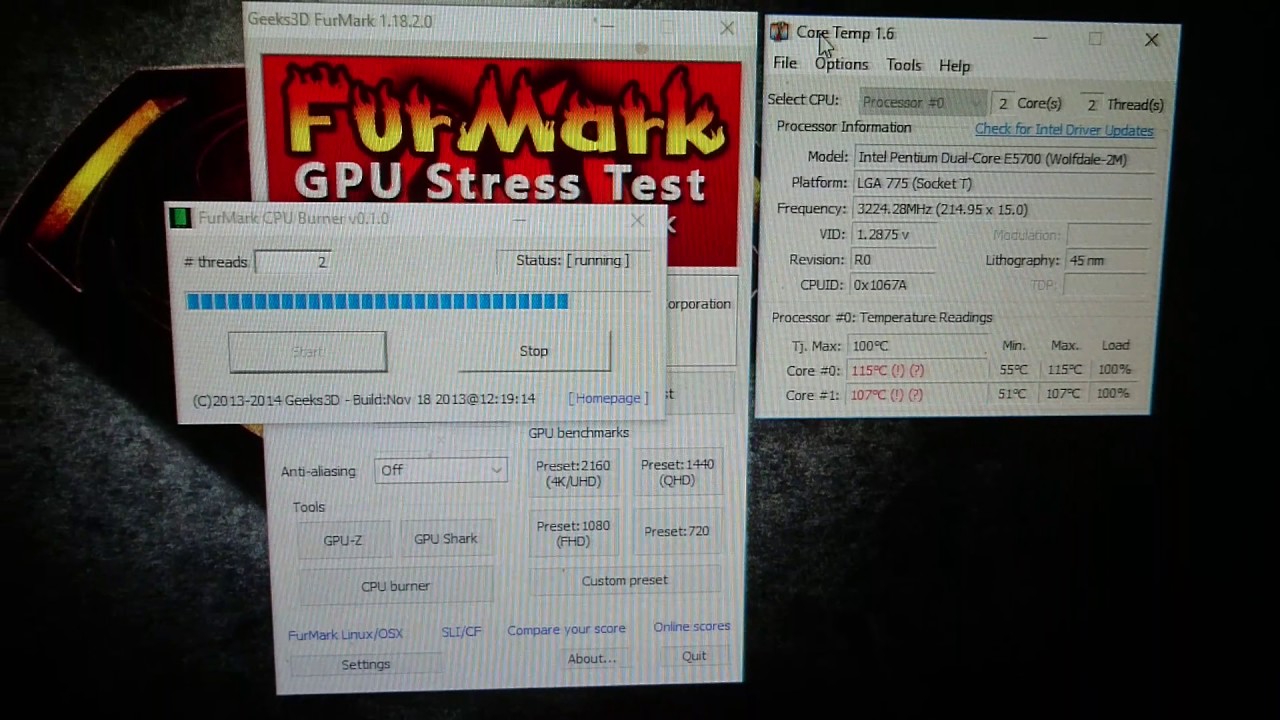Image resolution: width=1280 pixels, height=720 pixels.
Task: Open FurMark Linux/OSX link
Action: [345, 634]
